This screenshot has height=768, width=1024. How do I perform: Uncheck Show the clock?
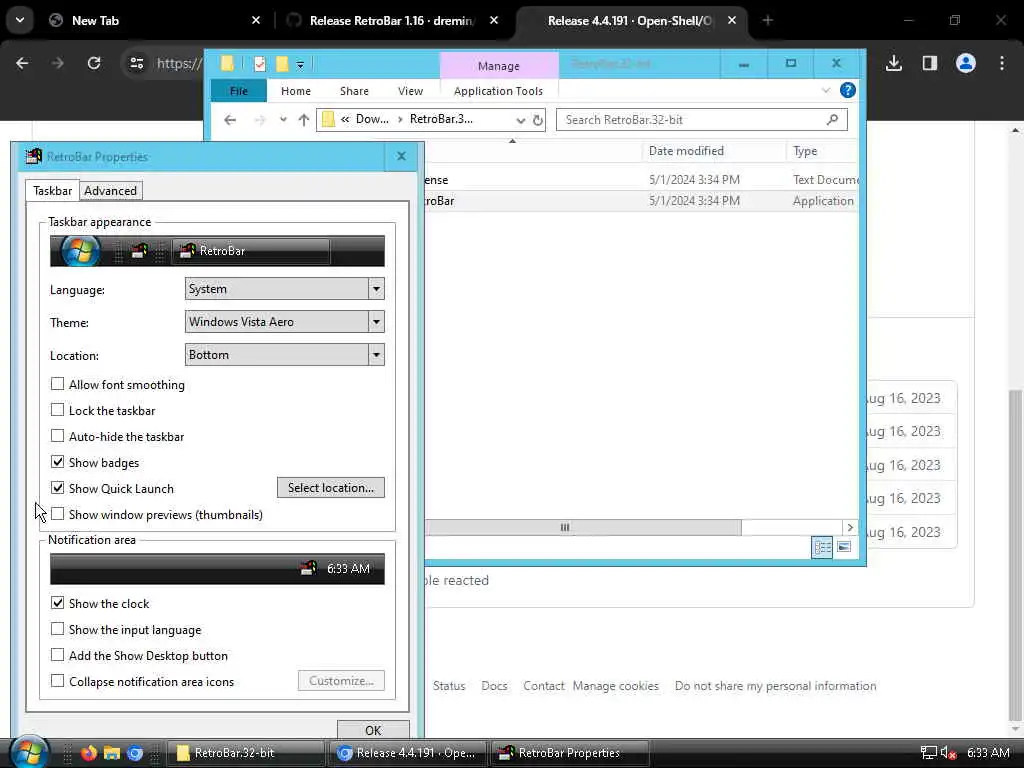tap(57, 603)
